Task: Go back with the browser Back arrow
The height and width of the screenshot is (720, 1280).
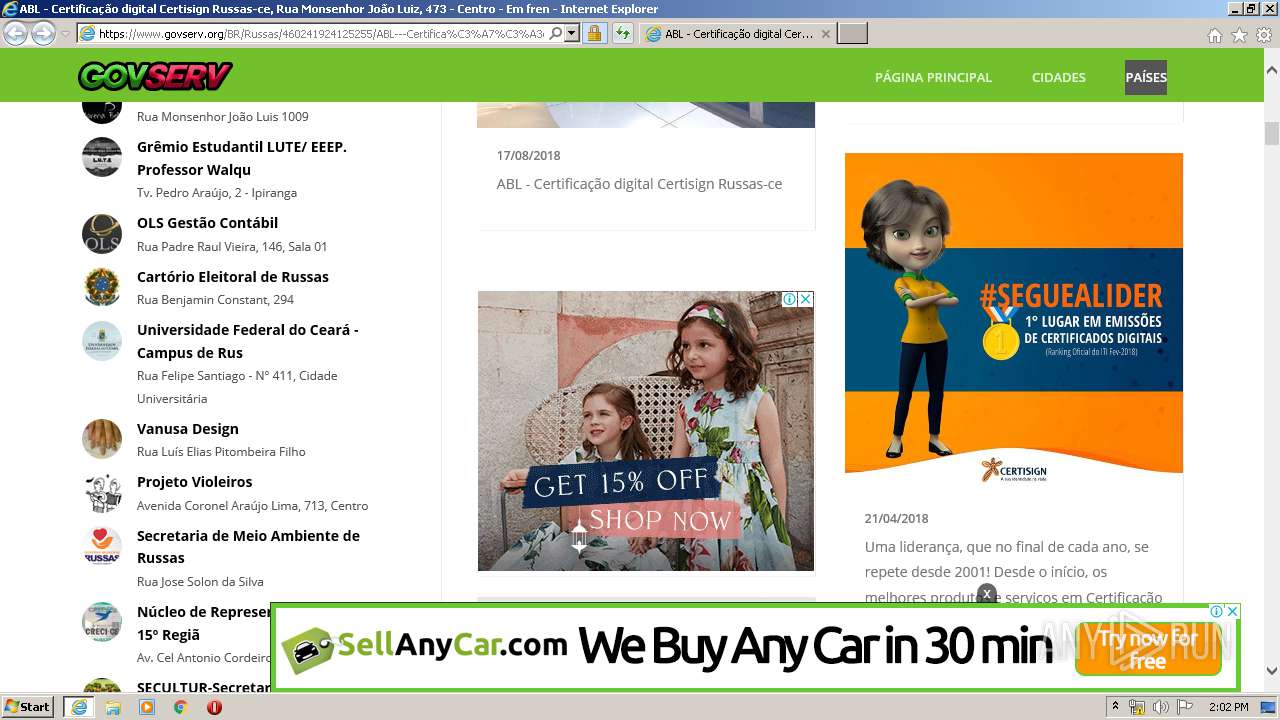Action: (15, 33)
